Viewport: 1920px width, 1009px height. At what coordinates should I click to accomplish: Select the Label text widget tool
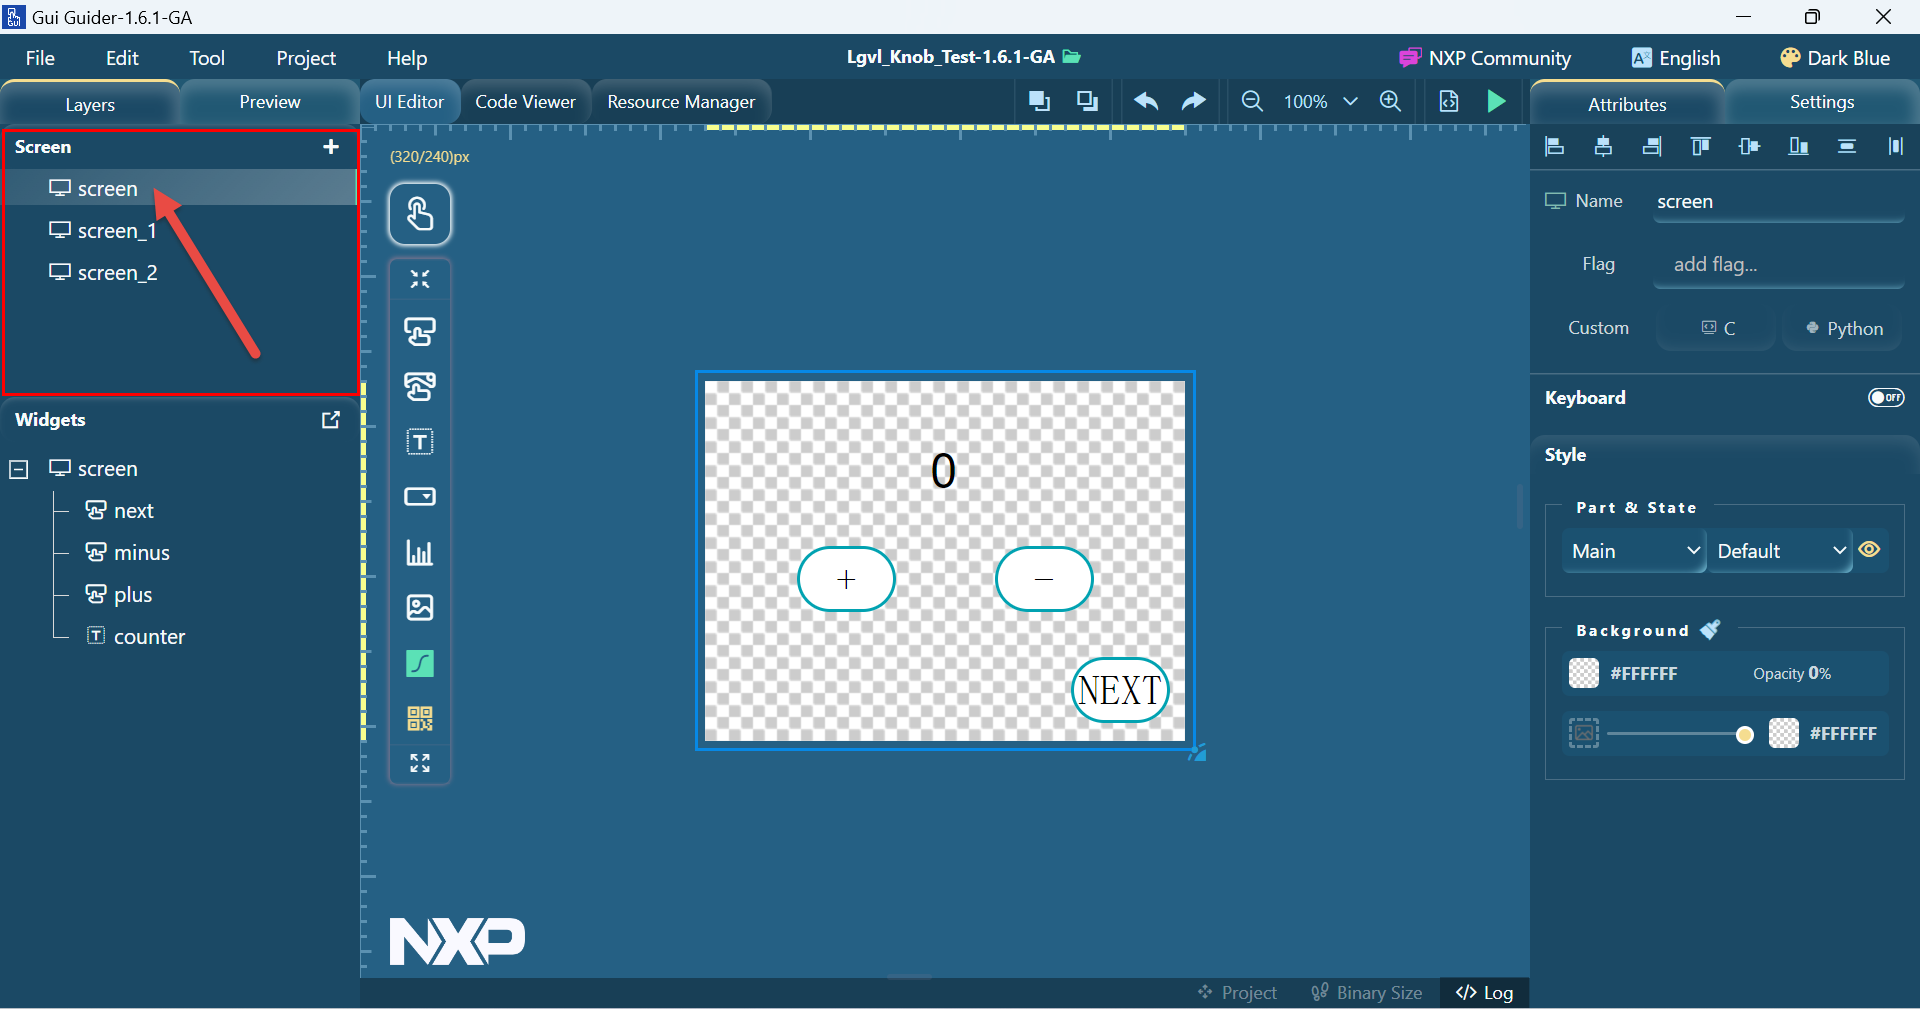click(420, 443)
